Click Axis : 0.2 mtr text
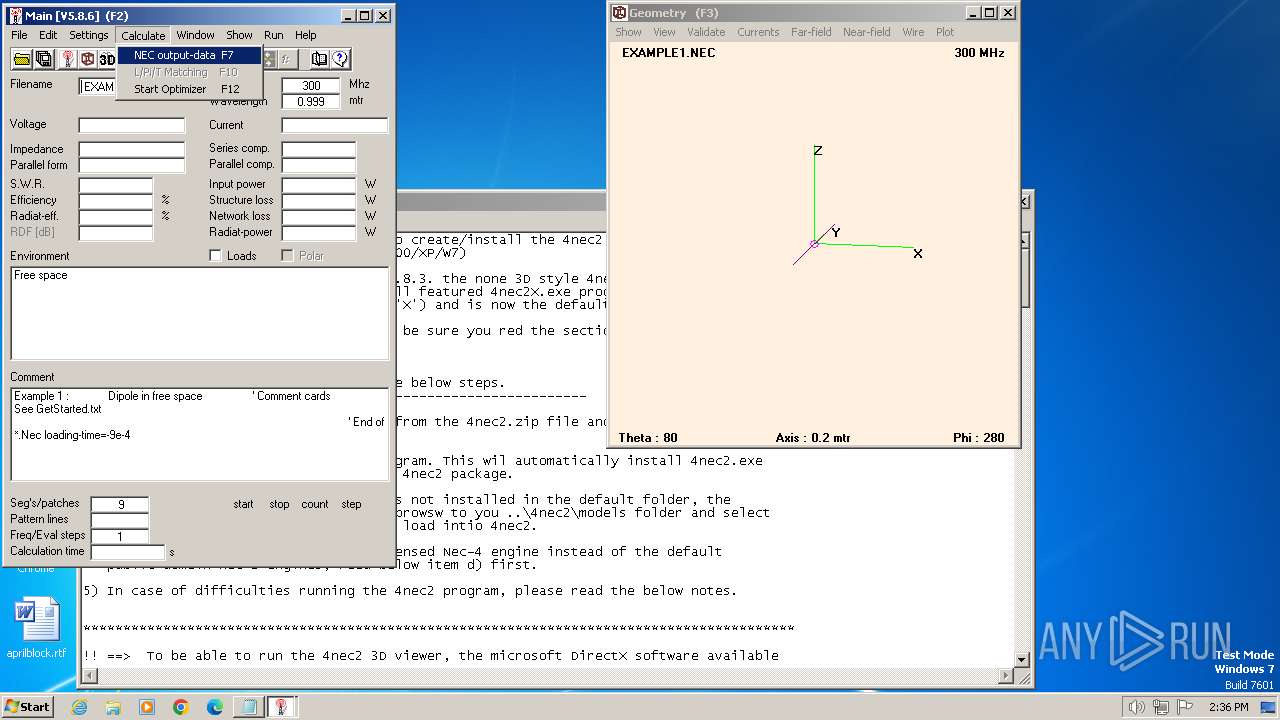Viewport: 1280px width, 720px height. click(x=812, y=438)
